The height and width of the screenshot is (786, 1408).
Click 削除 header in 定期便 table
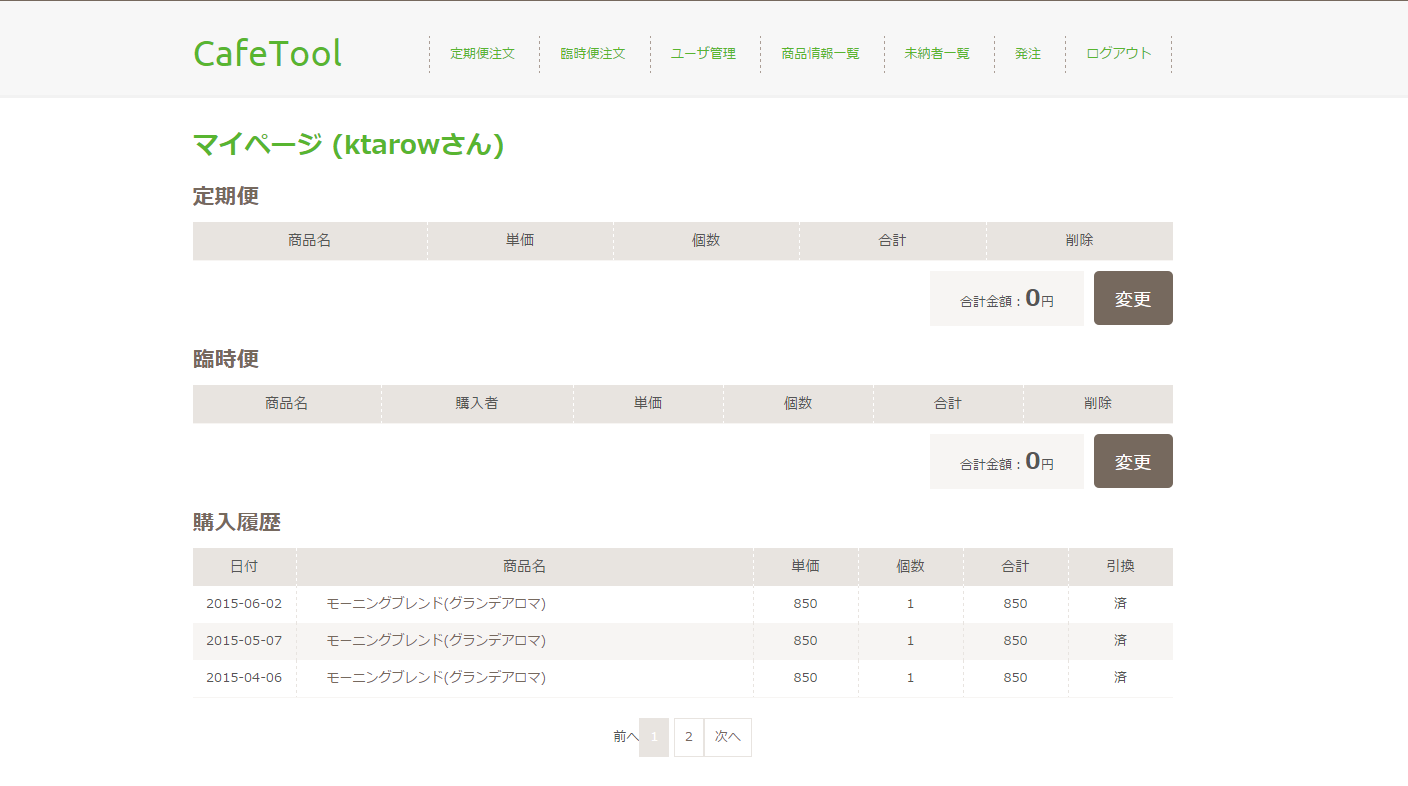[1080, 241]
